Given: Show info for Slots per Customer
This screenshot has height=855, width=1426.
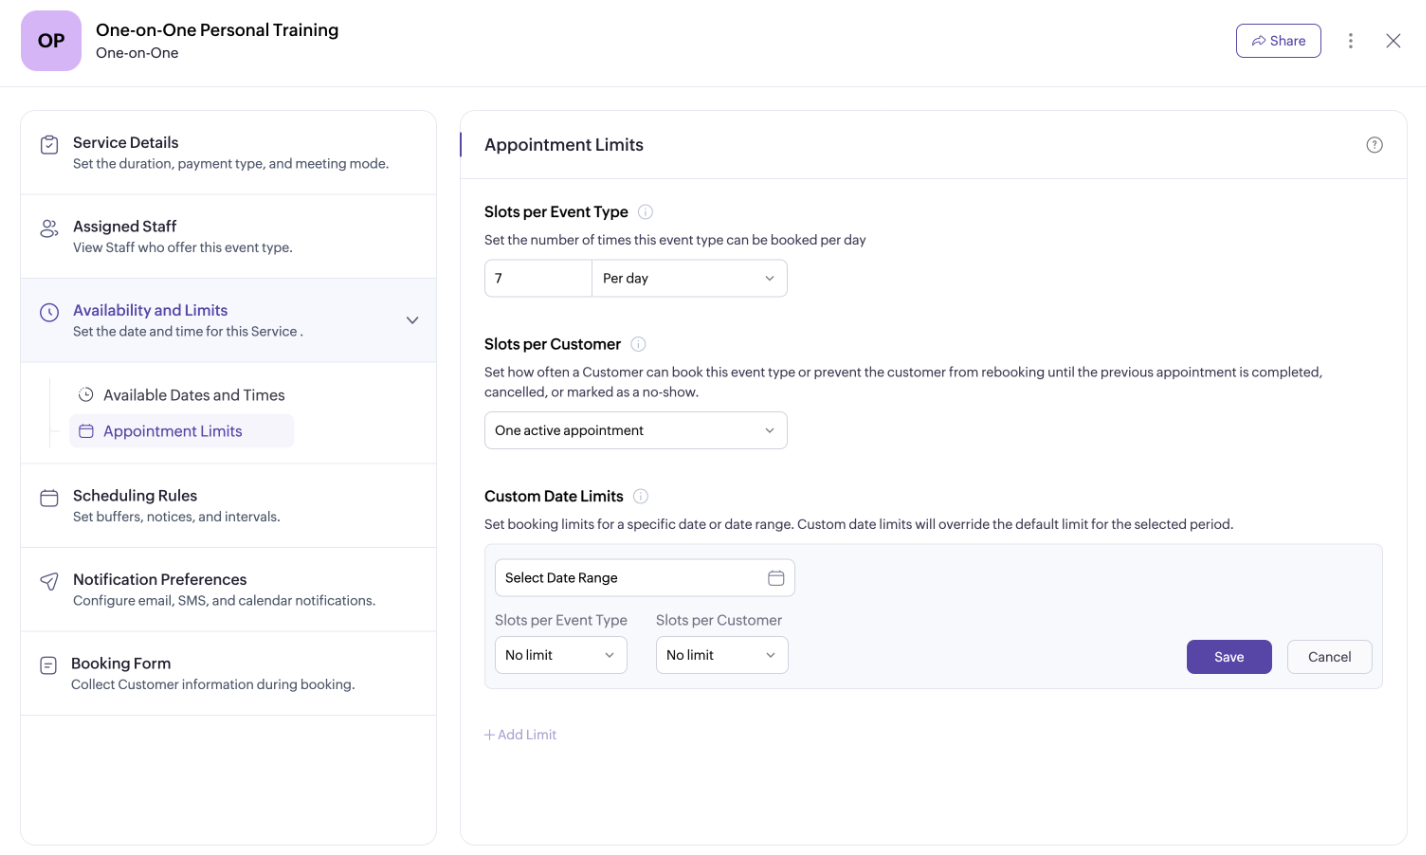Looking at the screenshot, I should click(638, 344).
